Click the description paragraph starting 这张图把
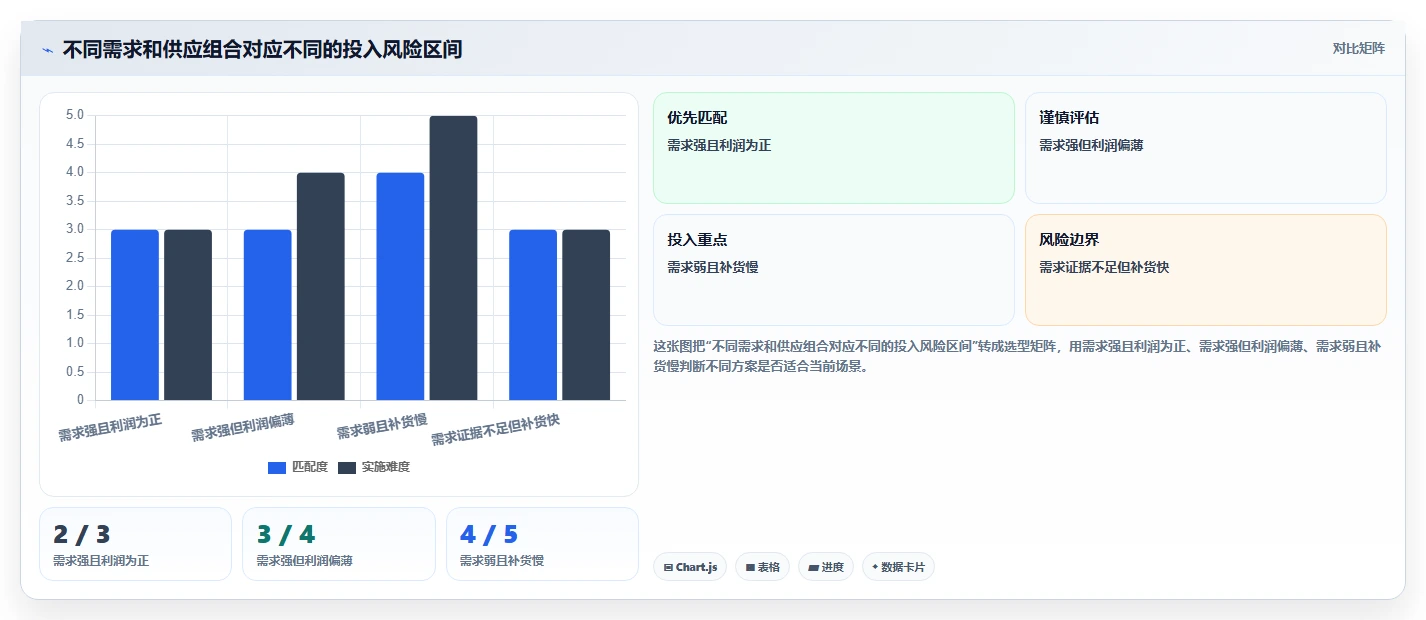1426x620 pixels. click(x=1018, y=356)
